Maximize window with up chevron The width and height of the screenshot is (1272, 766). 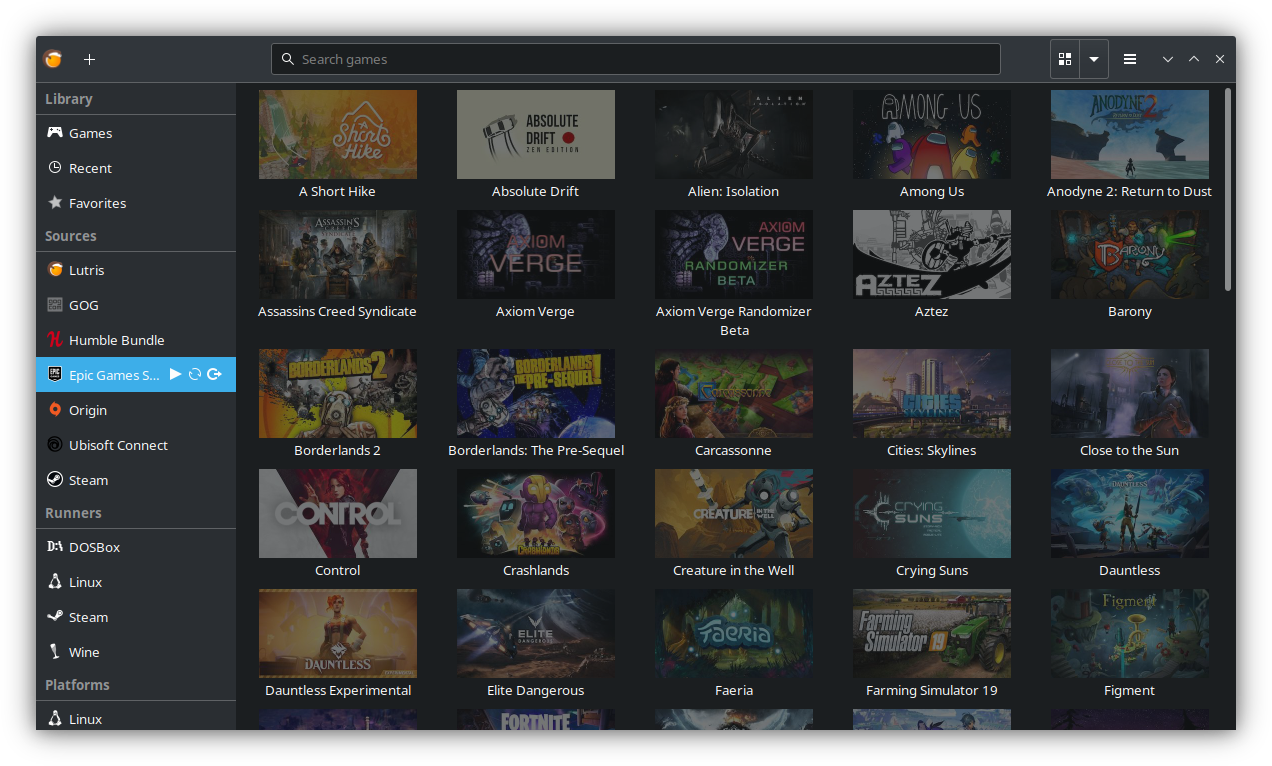[1194, 59]
